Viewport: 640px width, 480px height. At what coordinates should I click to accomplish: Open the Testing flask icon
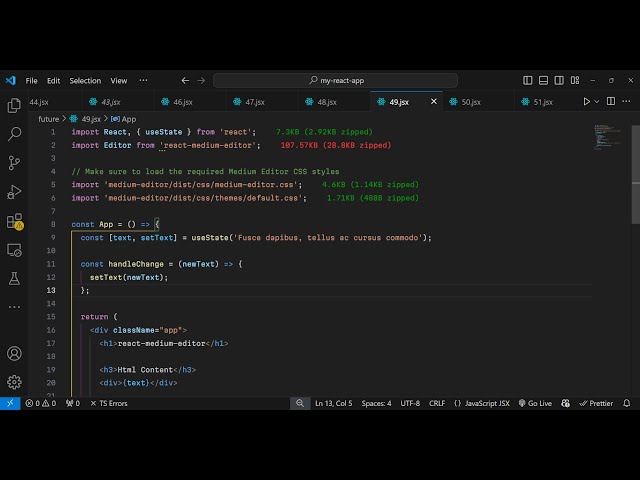(x=14, y=279)
